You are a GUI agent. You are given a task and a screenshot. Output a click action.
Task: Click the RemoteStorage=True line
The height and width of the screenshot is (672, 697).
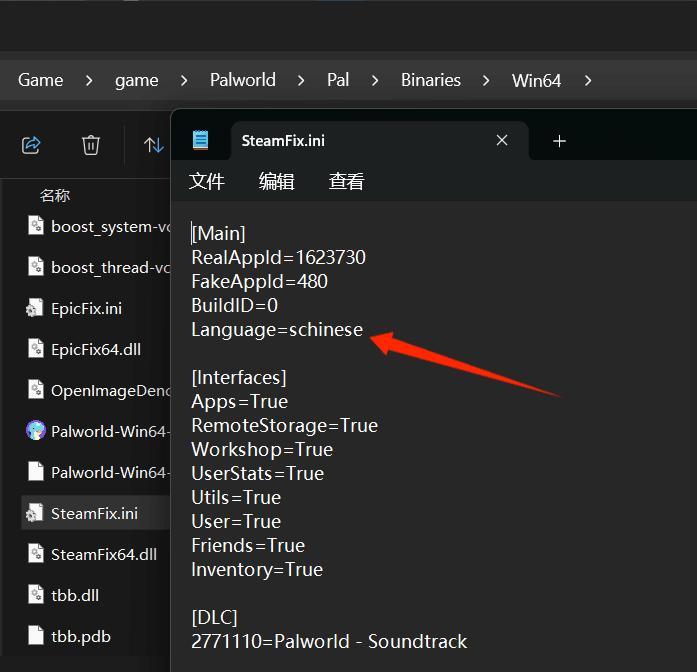tap(284, 426)
